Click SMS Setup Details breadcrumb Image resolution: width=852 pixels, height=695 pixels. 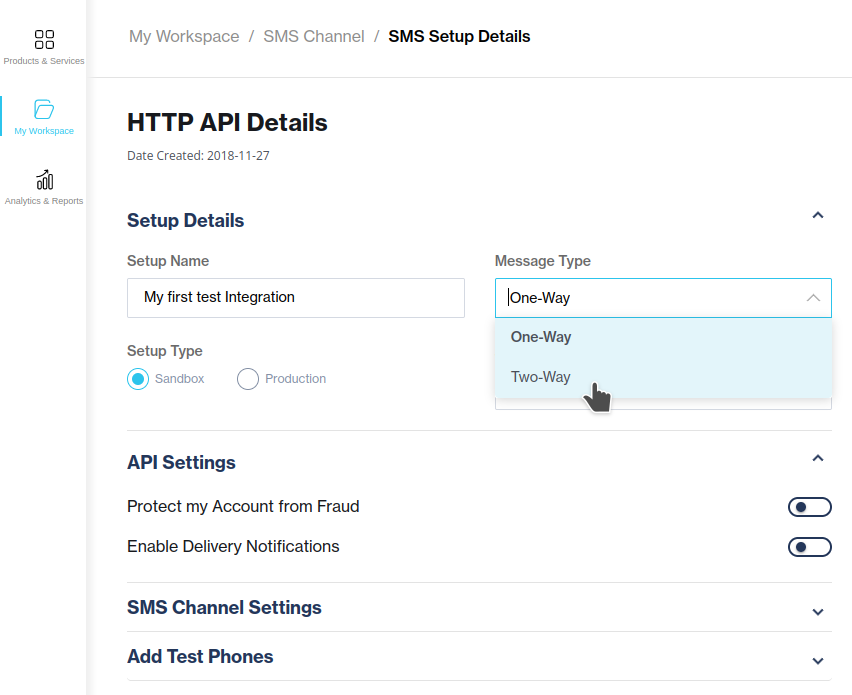pyautogui.click(x=459, y=37)
